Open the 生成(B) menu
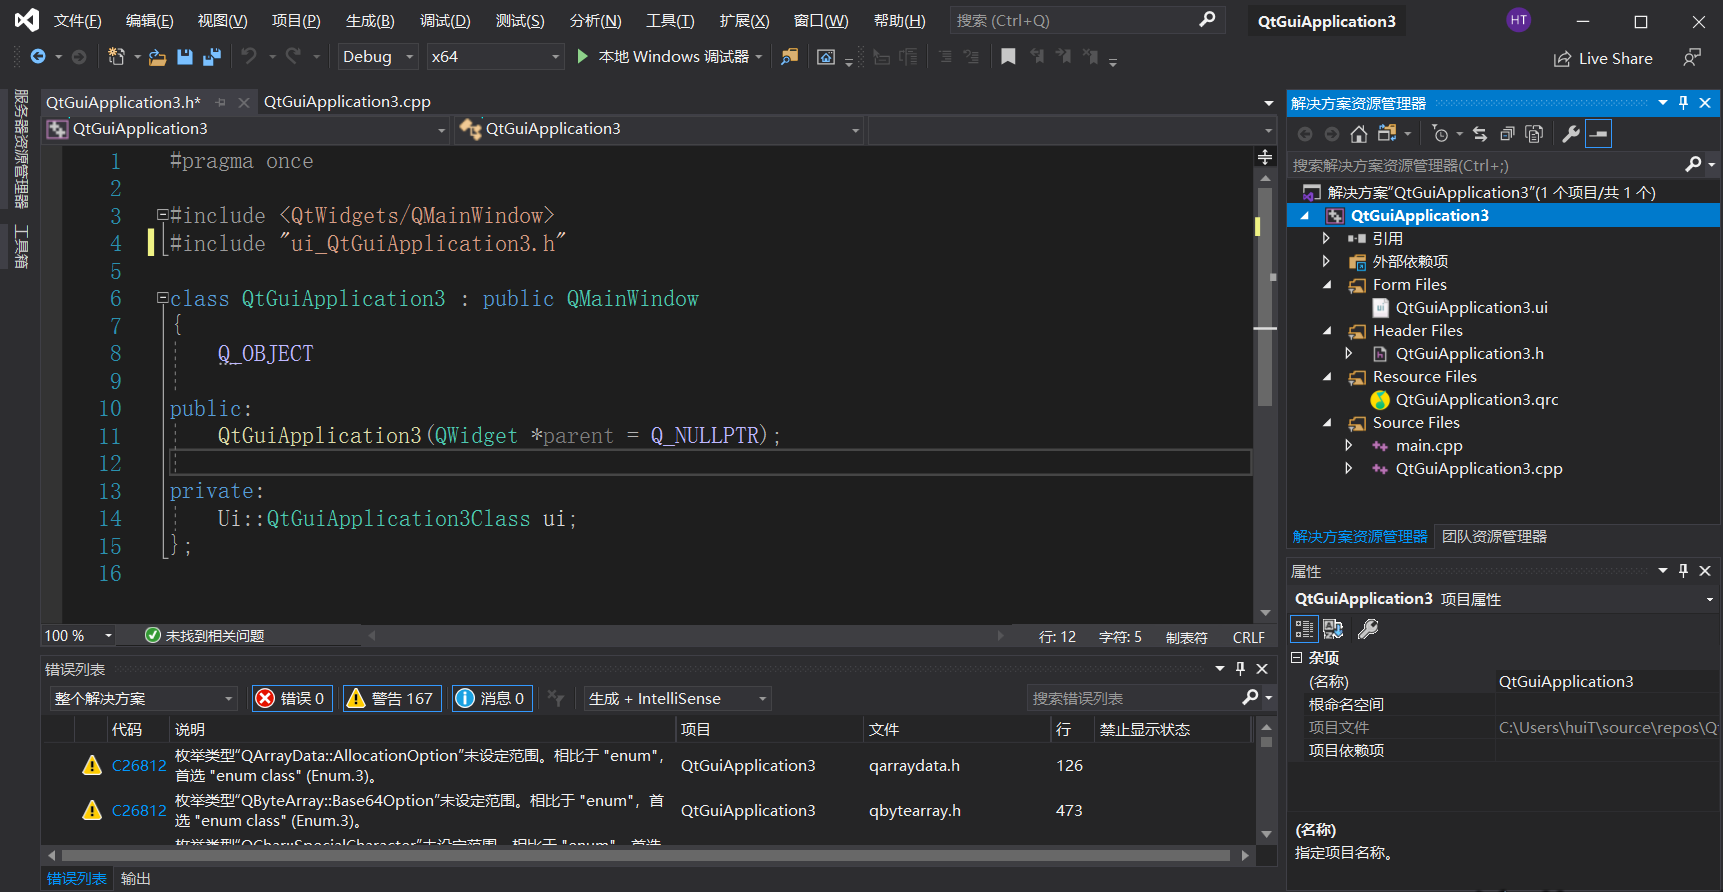The image size is (1723, 892). [x=370, y=21]
